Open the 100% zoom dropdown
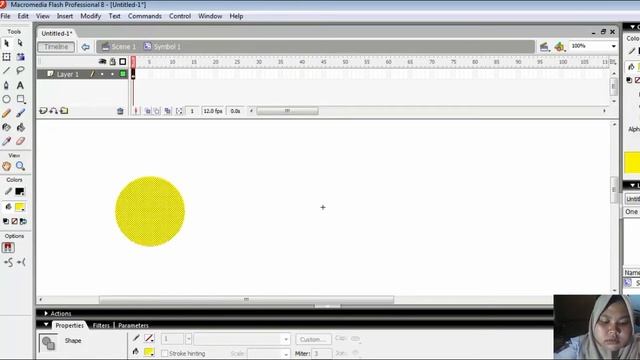Viewport: 640px width, 360px height. tap(613, 47)
